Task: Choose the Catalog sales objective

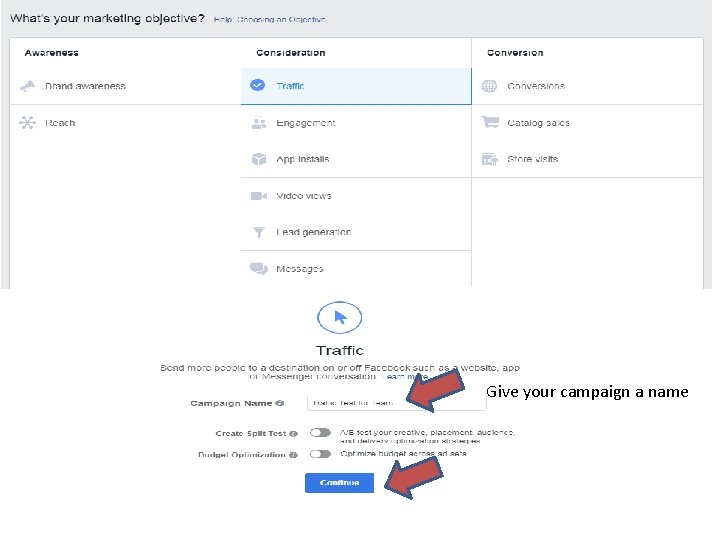Action: [587, 123]
